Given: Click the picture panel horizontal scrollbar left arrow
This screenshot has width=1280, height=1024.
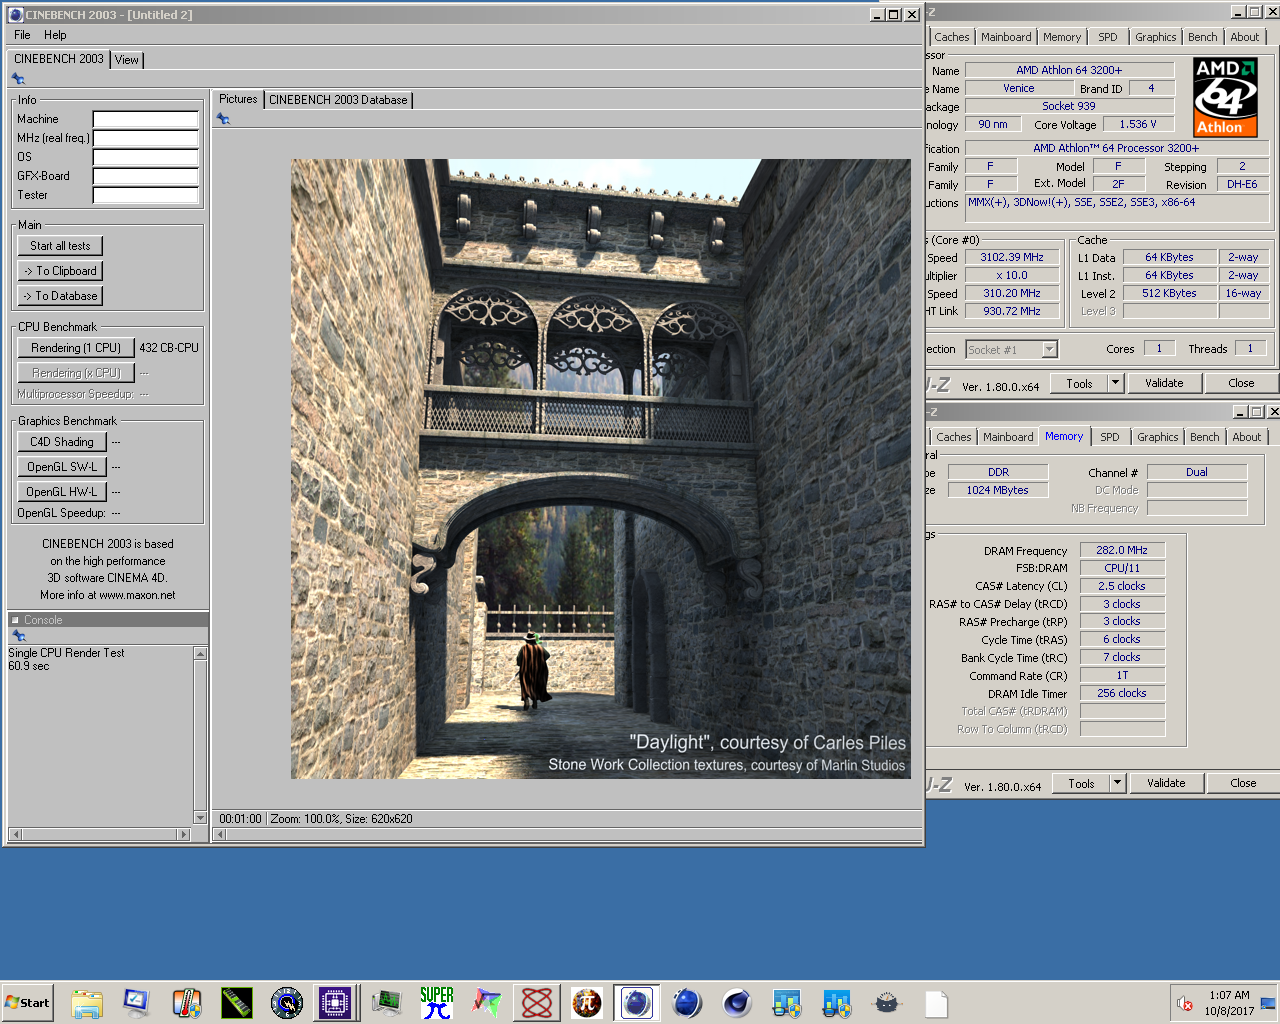Looking at the screenshot, I should tap(220, 834).
